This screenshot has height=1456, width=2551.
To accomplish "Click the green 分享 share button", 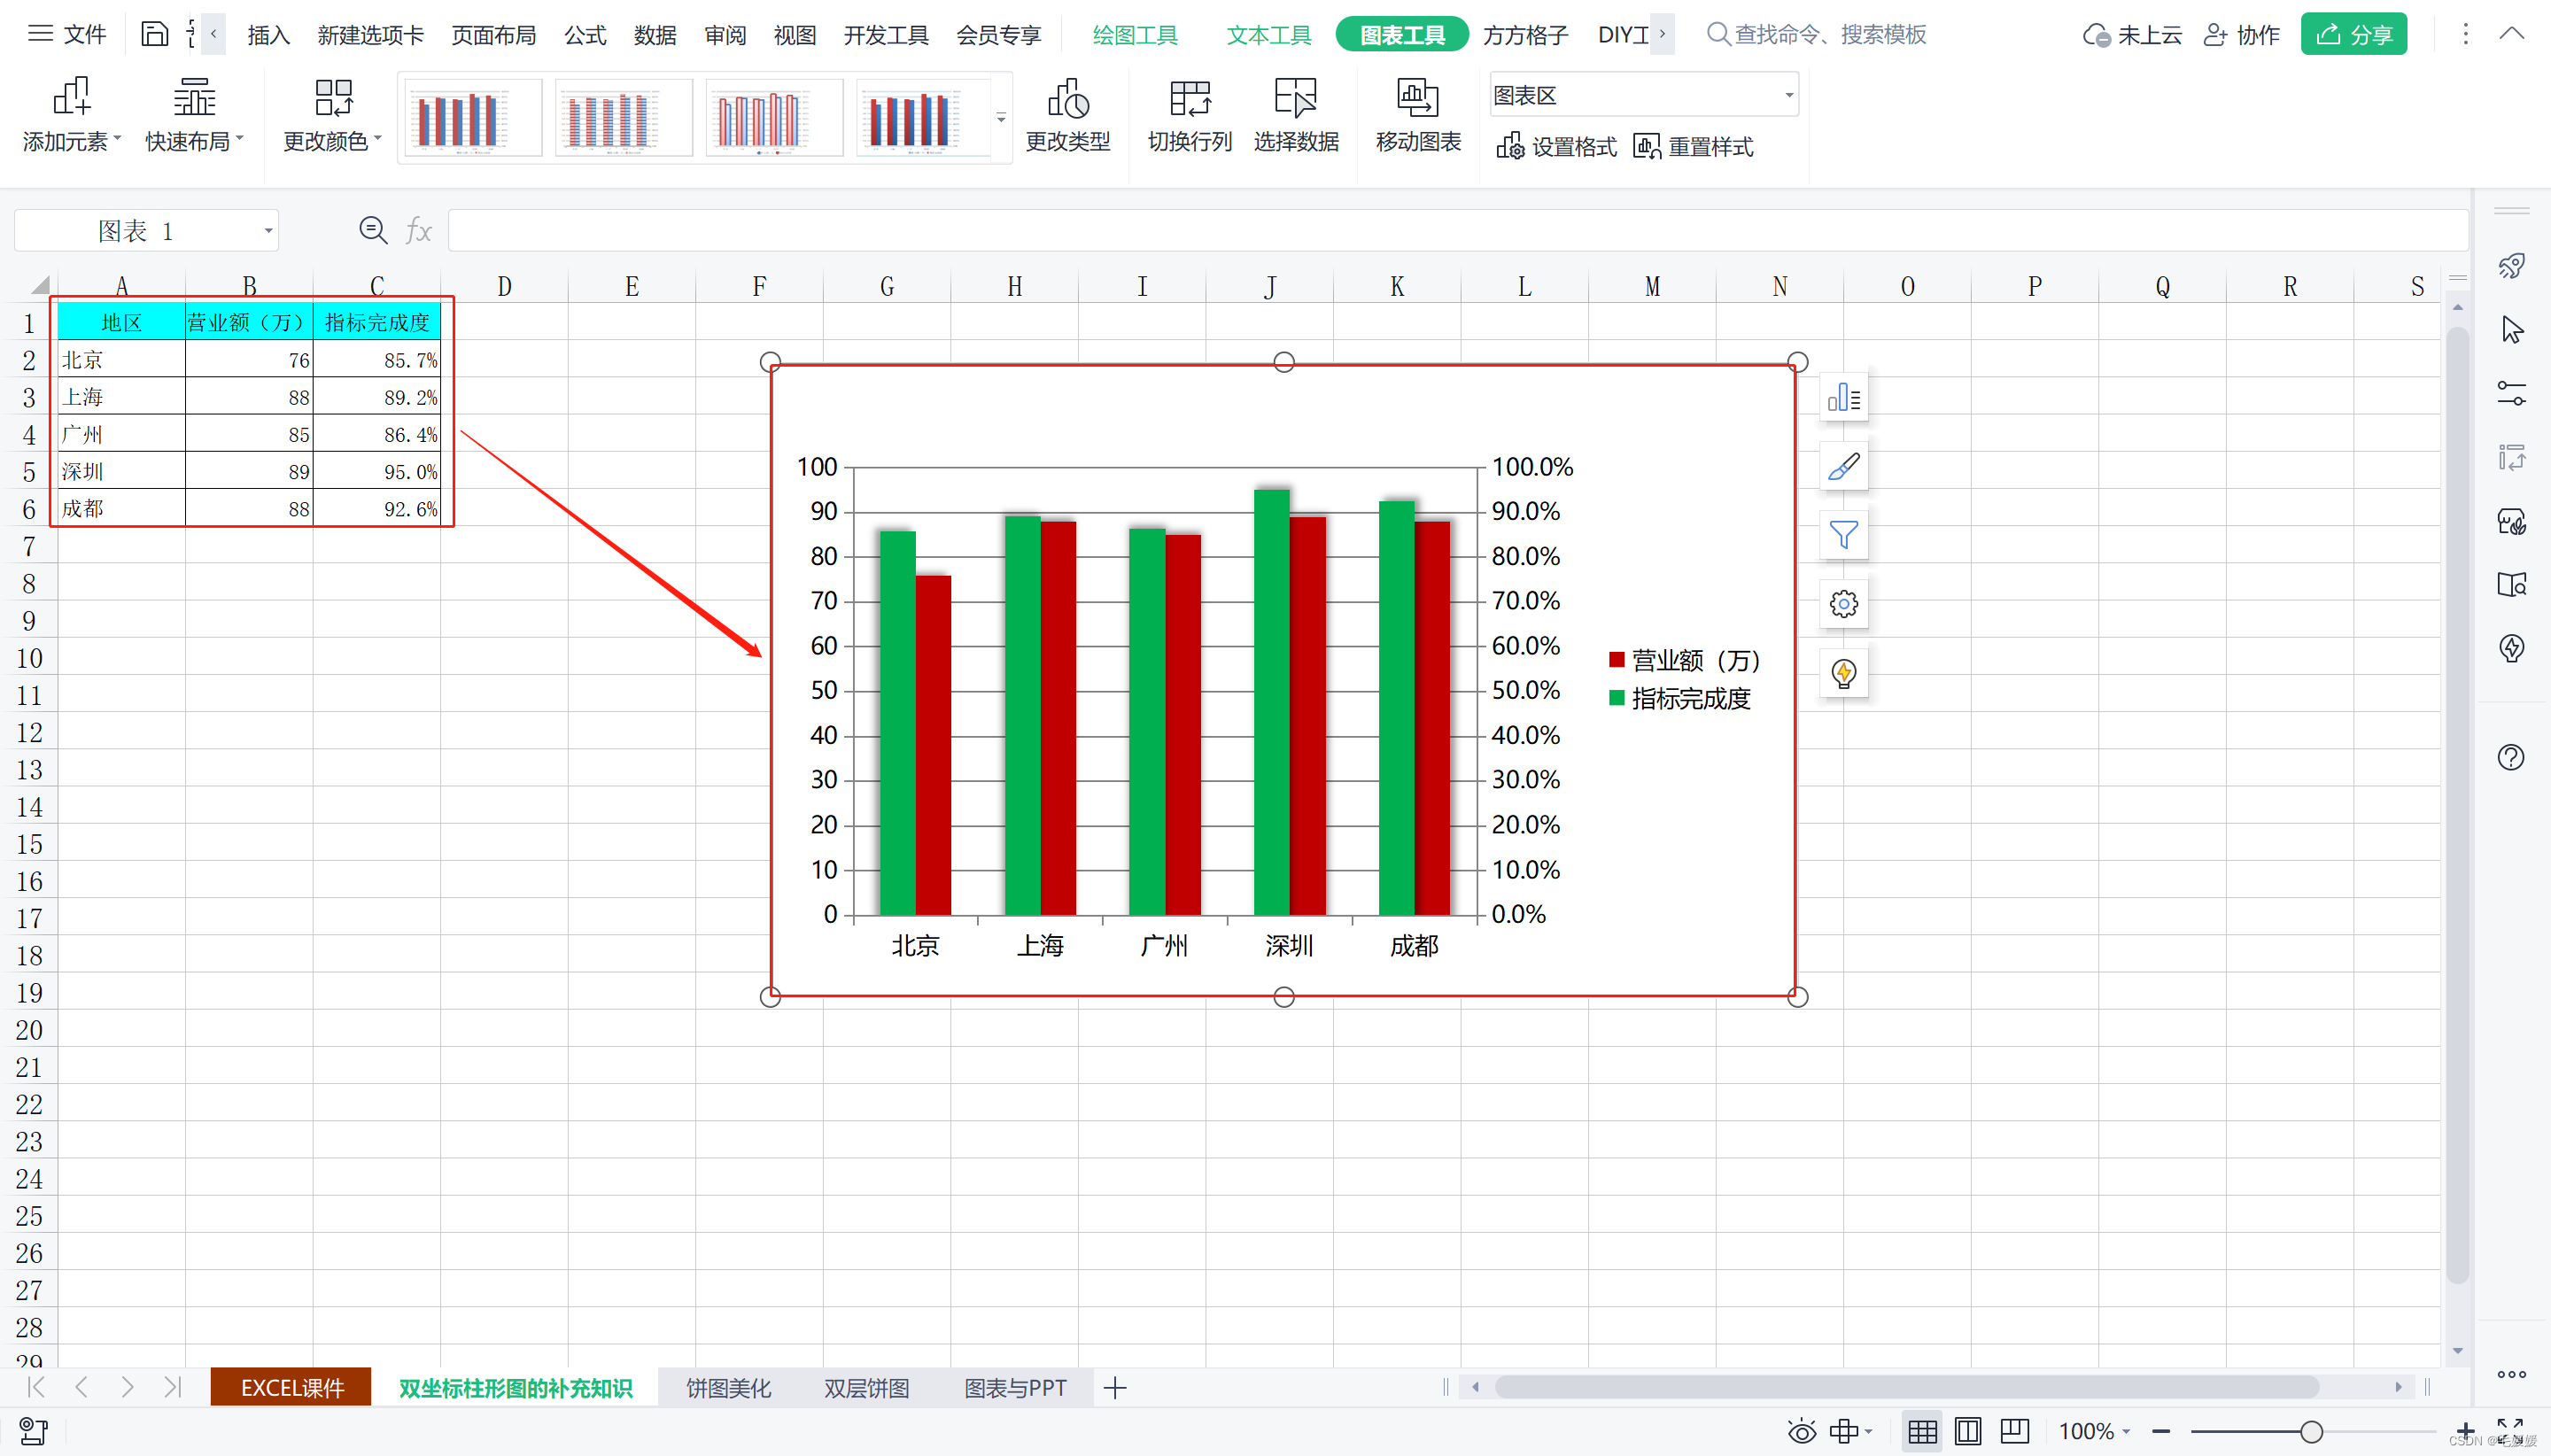I will coord(2353,34).
